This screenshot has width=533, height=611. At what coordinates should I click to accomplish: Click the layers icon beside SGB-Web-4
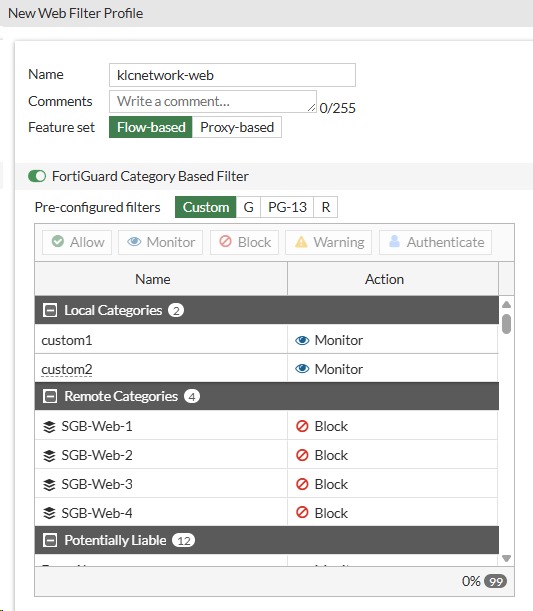pos(49,513)
